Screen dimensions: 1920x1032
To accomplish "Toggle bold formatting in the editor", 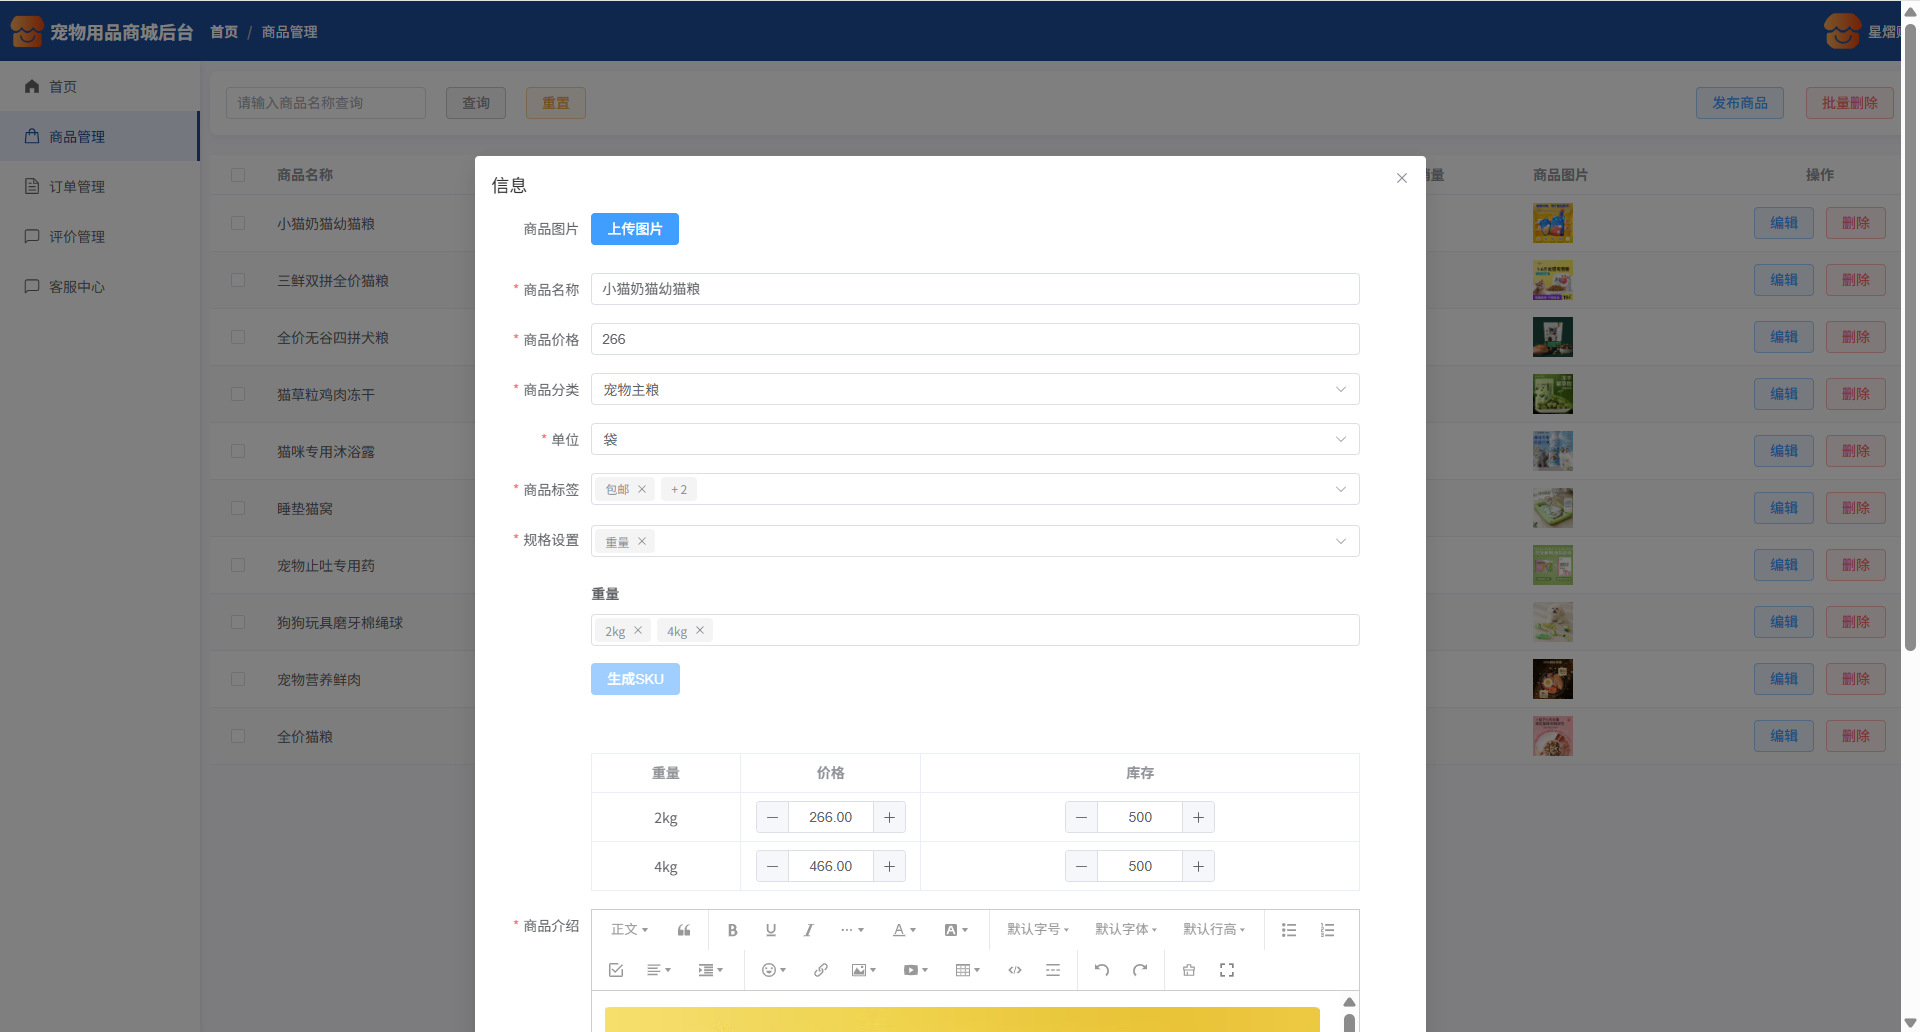I will tap(732, 930).
